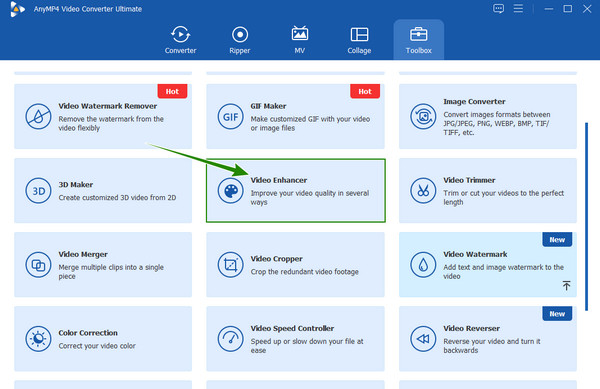Image resolution: width=600 pixels, height=389 pixels.
Task: Click the back-to-top arrow icon
Action: (566, 285)
